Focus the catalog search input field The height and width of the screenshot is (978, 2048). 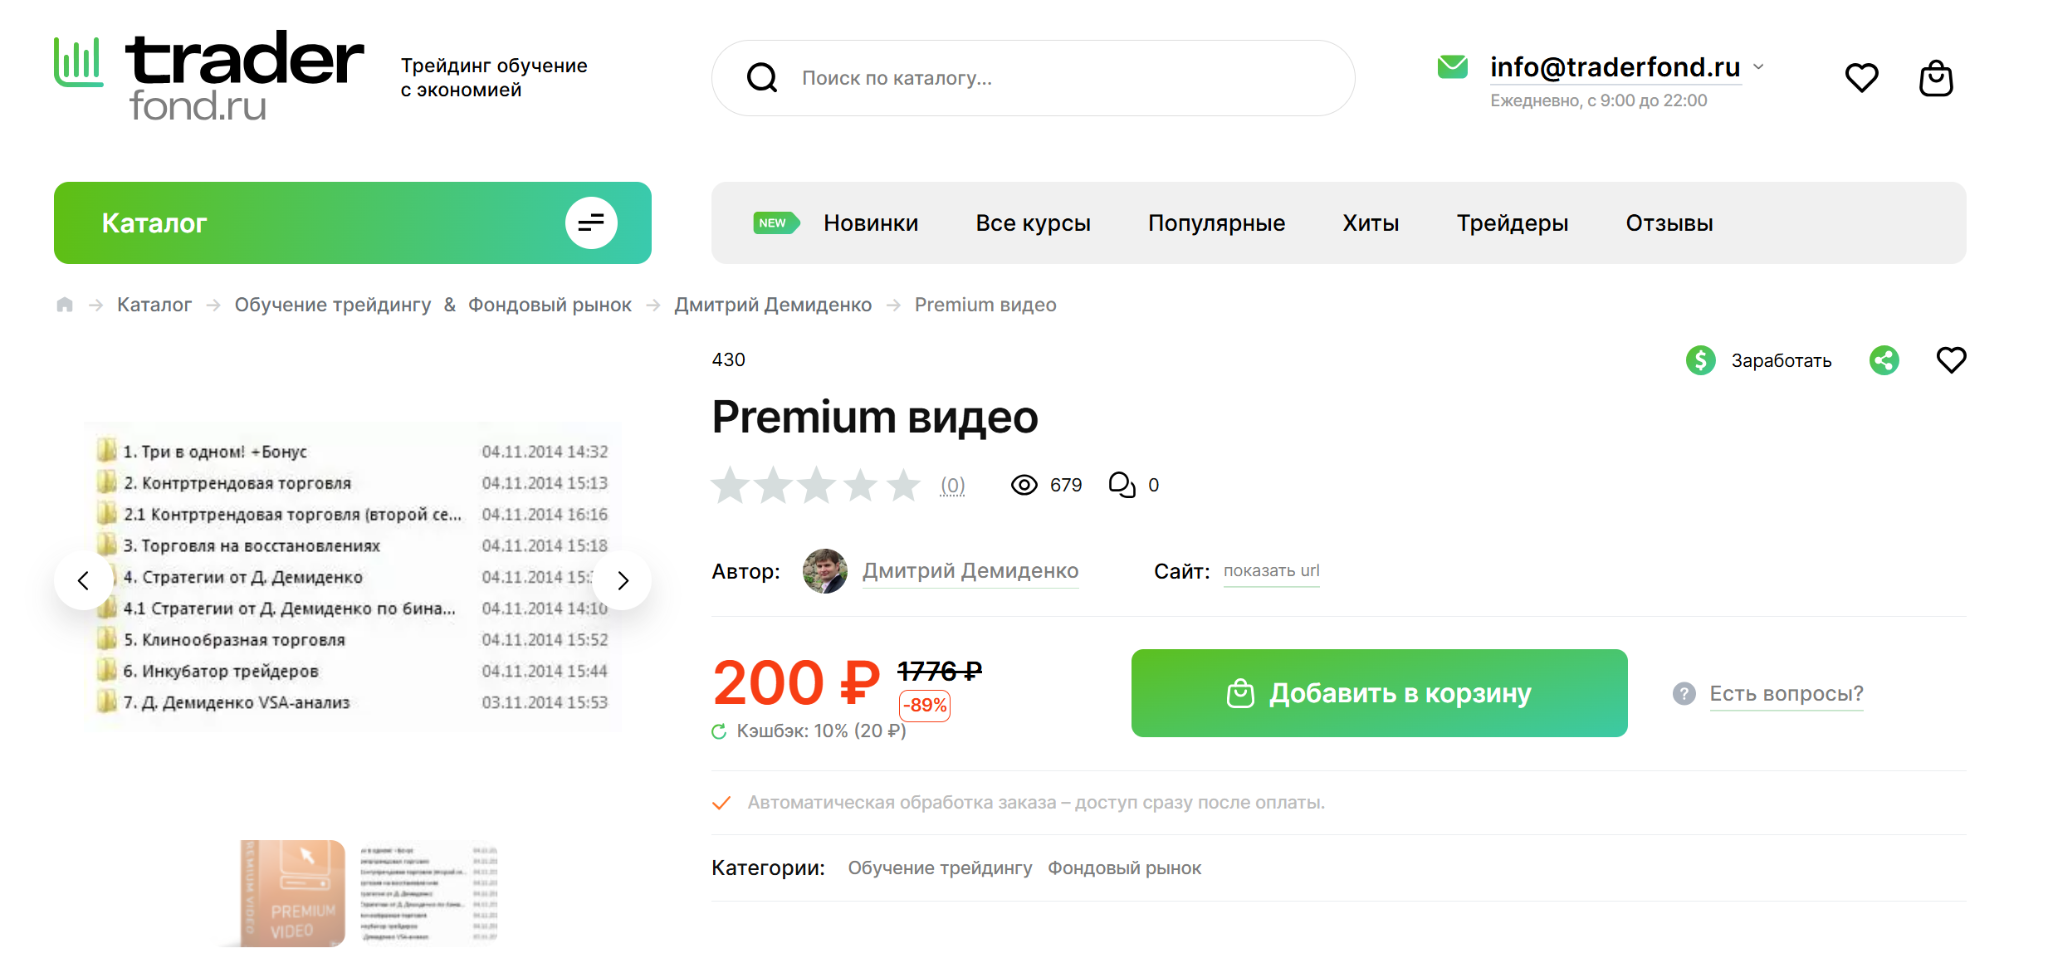[1033, 78]
